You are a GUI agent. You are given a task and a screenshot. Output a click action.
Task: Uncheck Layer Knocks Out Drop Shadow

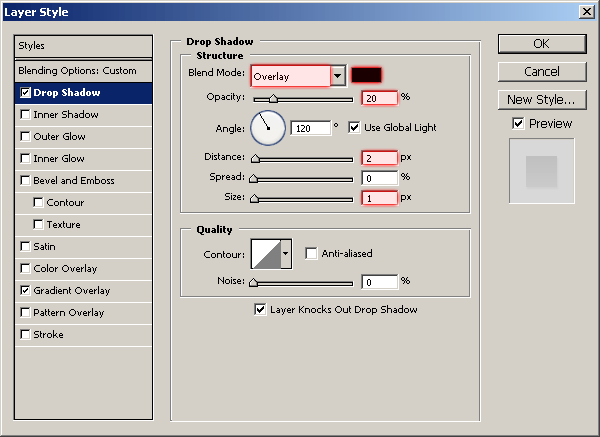(261, 310)
